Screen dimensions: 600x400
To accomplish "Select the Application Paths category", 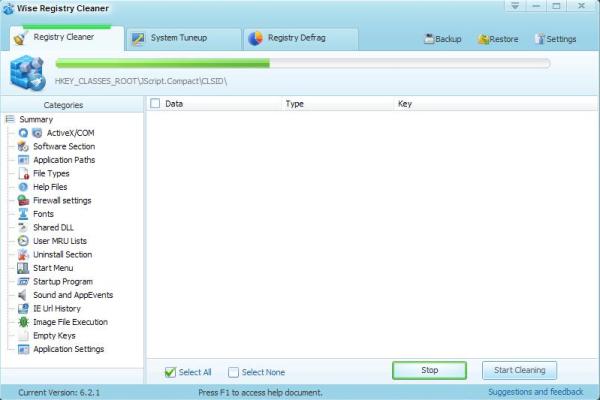I will point(64,160).
